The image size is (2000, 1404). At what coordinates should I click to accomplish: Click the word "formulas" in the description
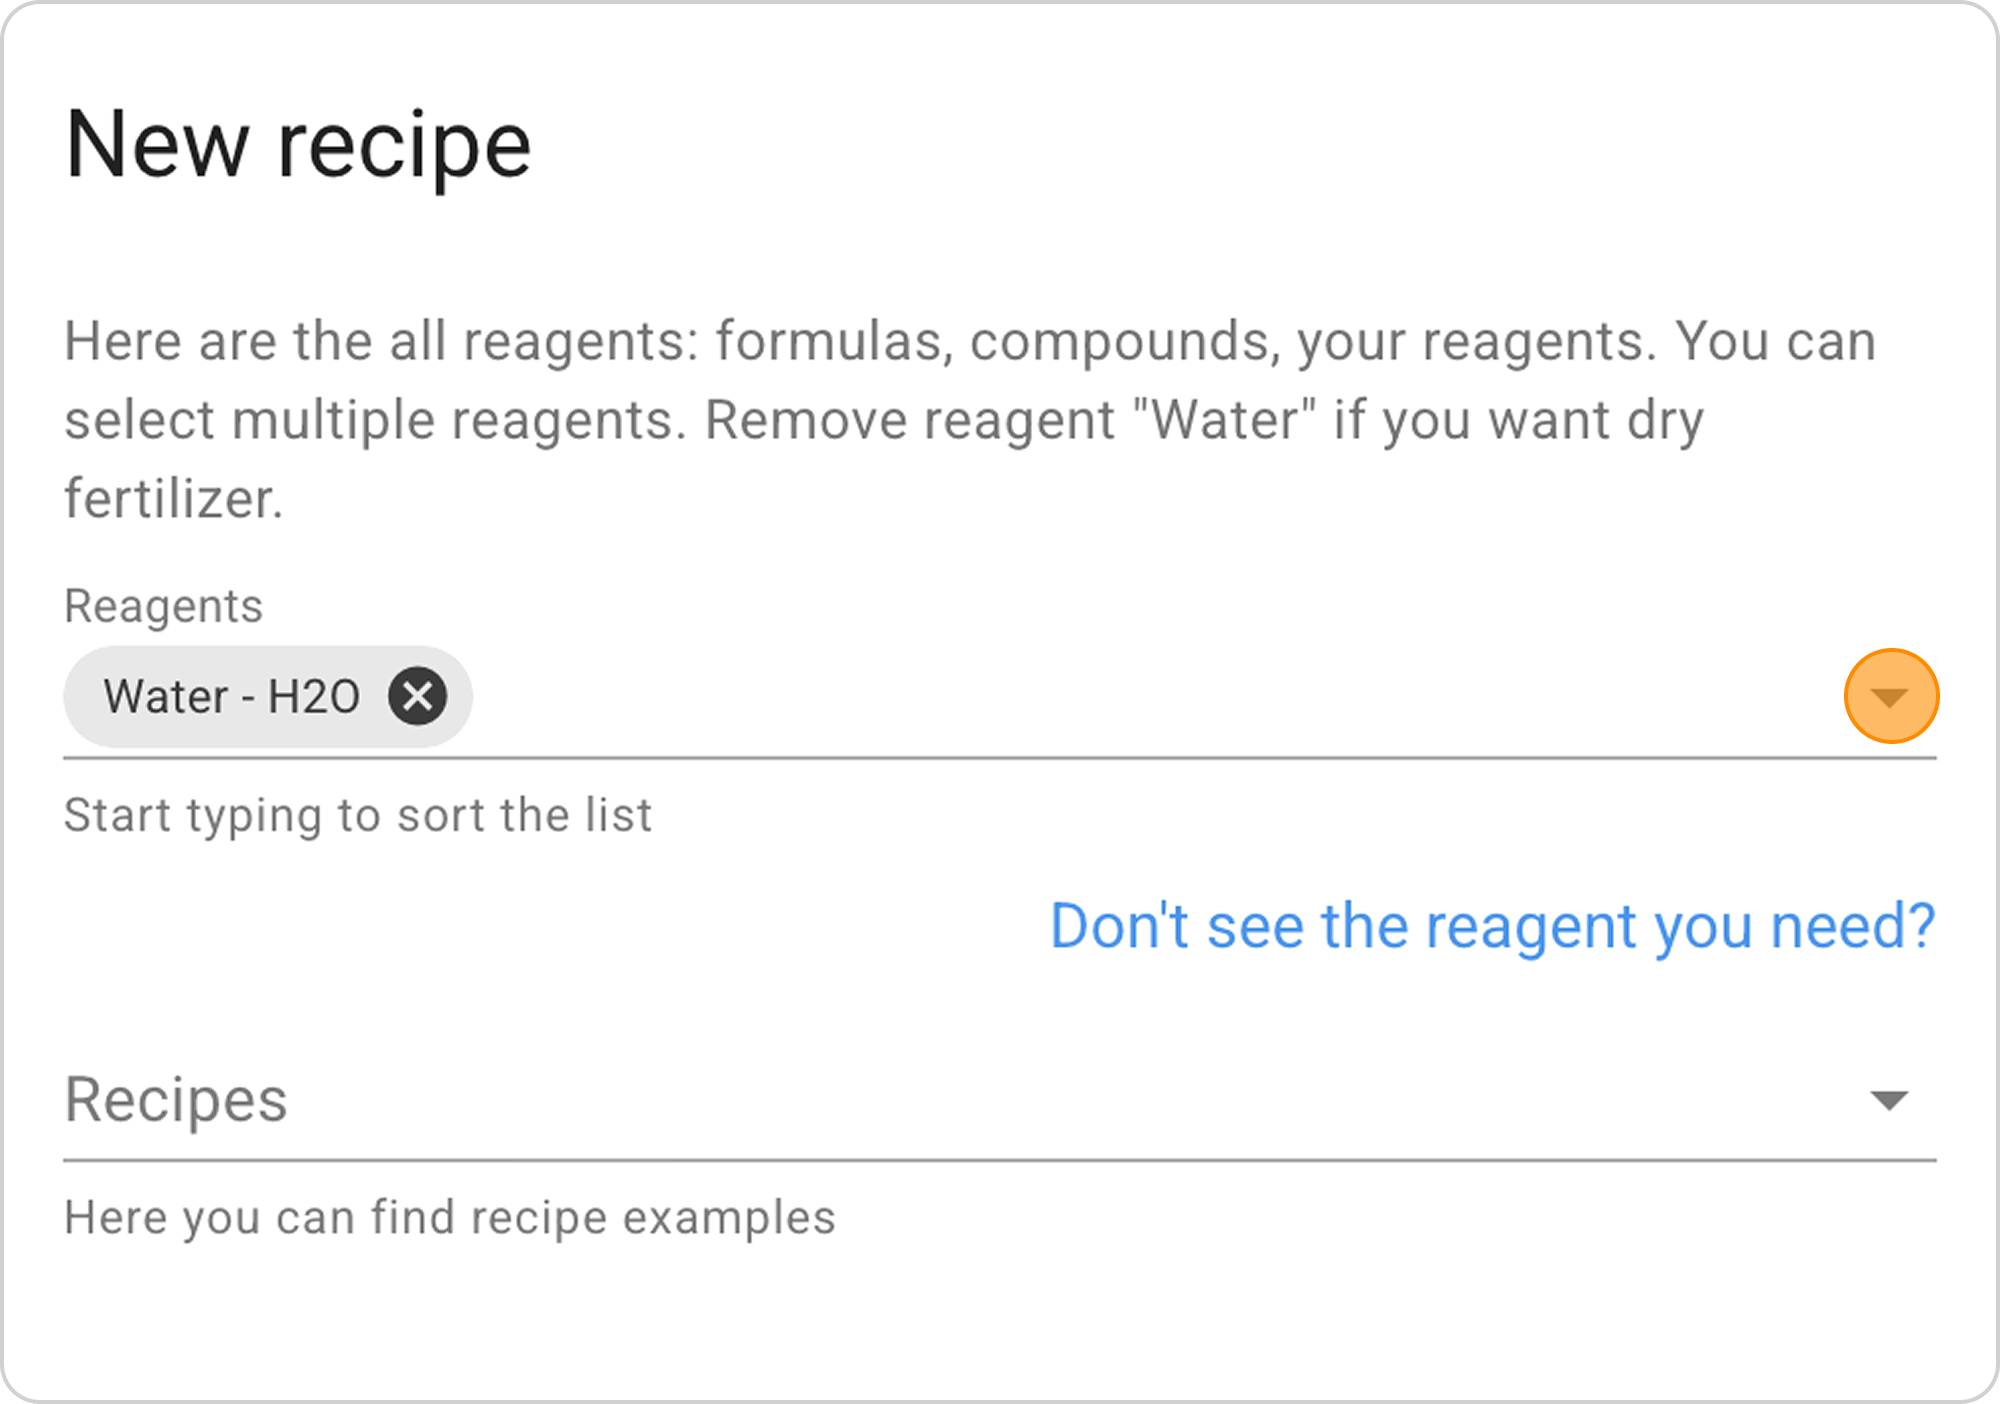point(829,341)
